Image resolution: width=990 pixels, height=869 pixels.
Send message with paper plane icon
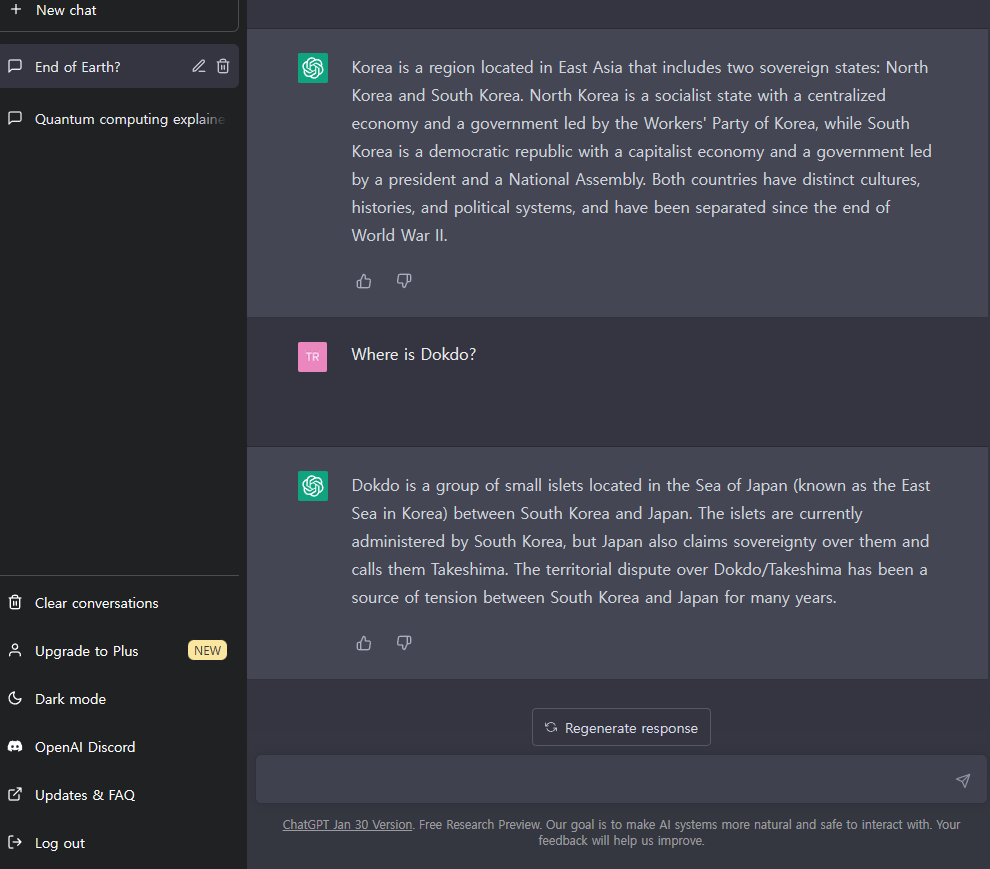(x=963, y=781)
